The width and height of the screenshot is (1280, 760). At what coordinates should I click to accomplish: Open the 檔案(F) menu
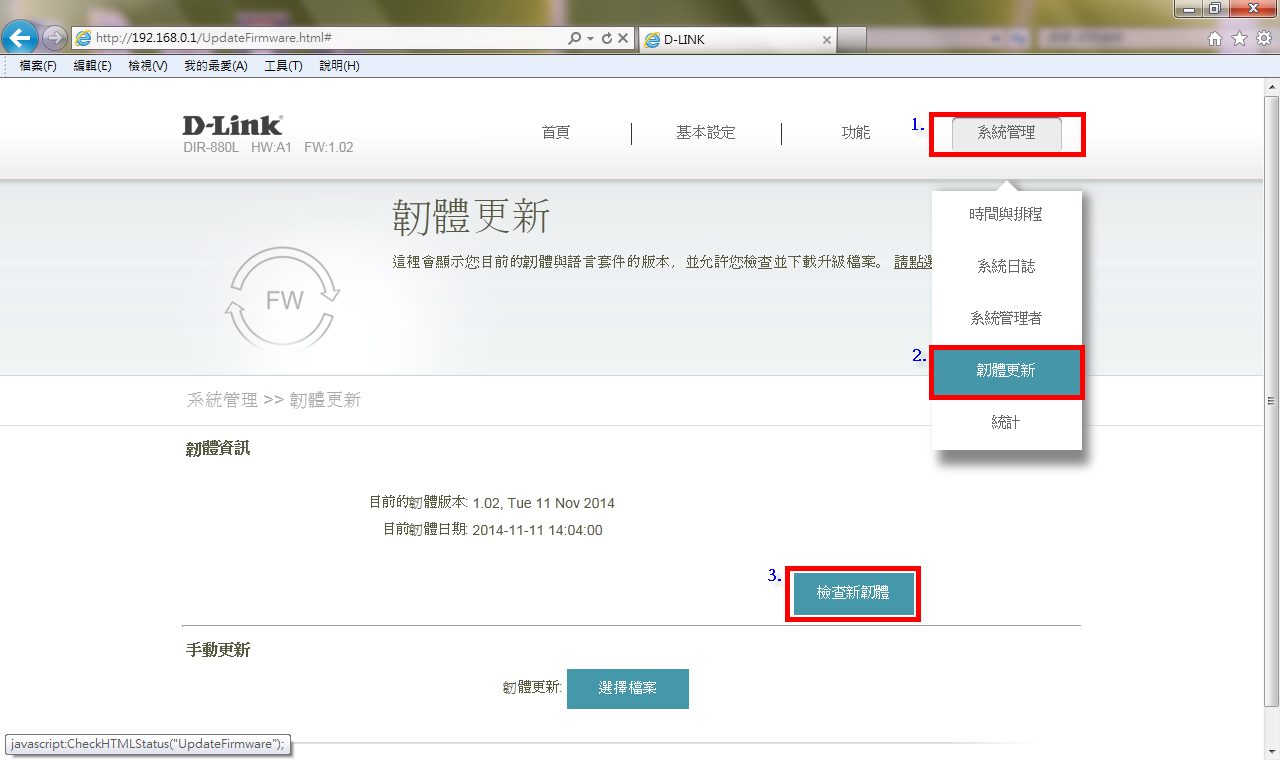click(x=38, y=66)
